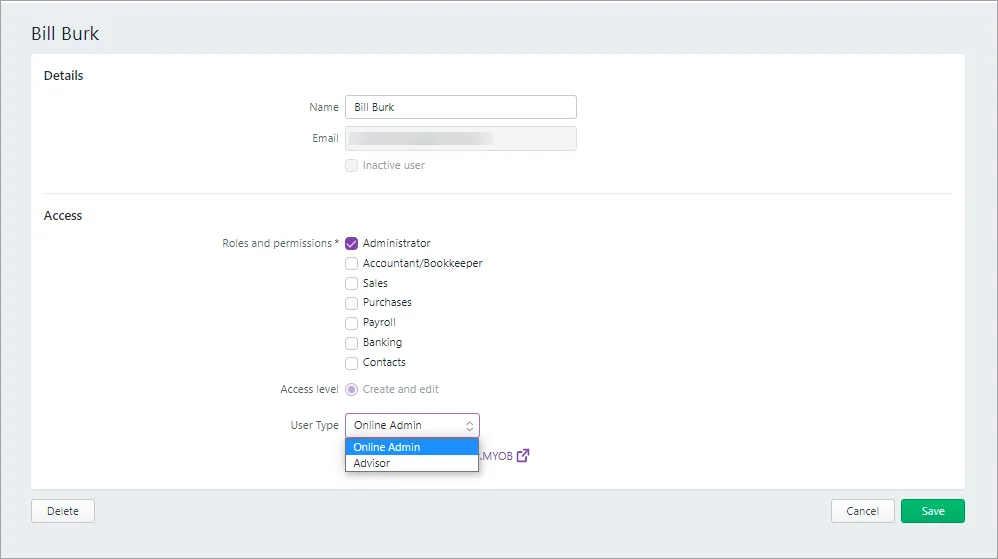Viewport: 998px width, 559px height.
Task: Click the green Save button
Action: (x=932, y=511)
